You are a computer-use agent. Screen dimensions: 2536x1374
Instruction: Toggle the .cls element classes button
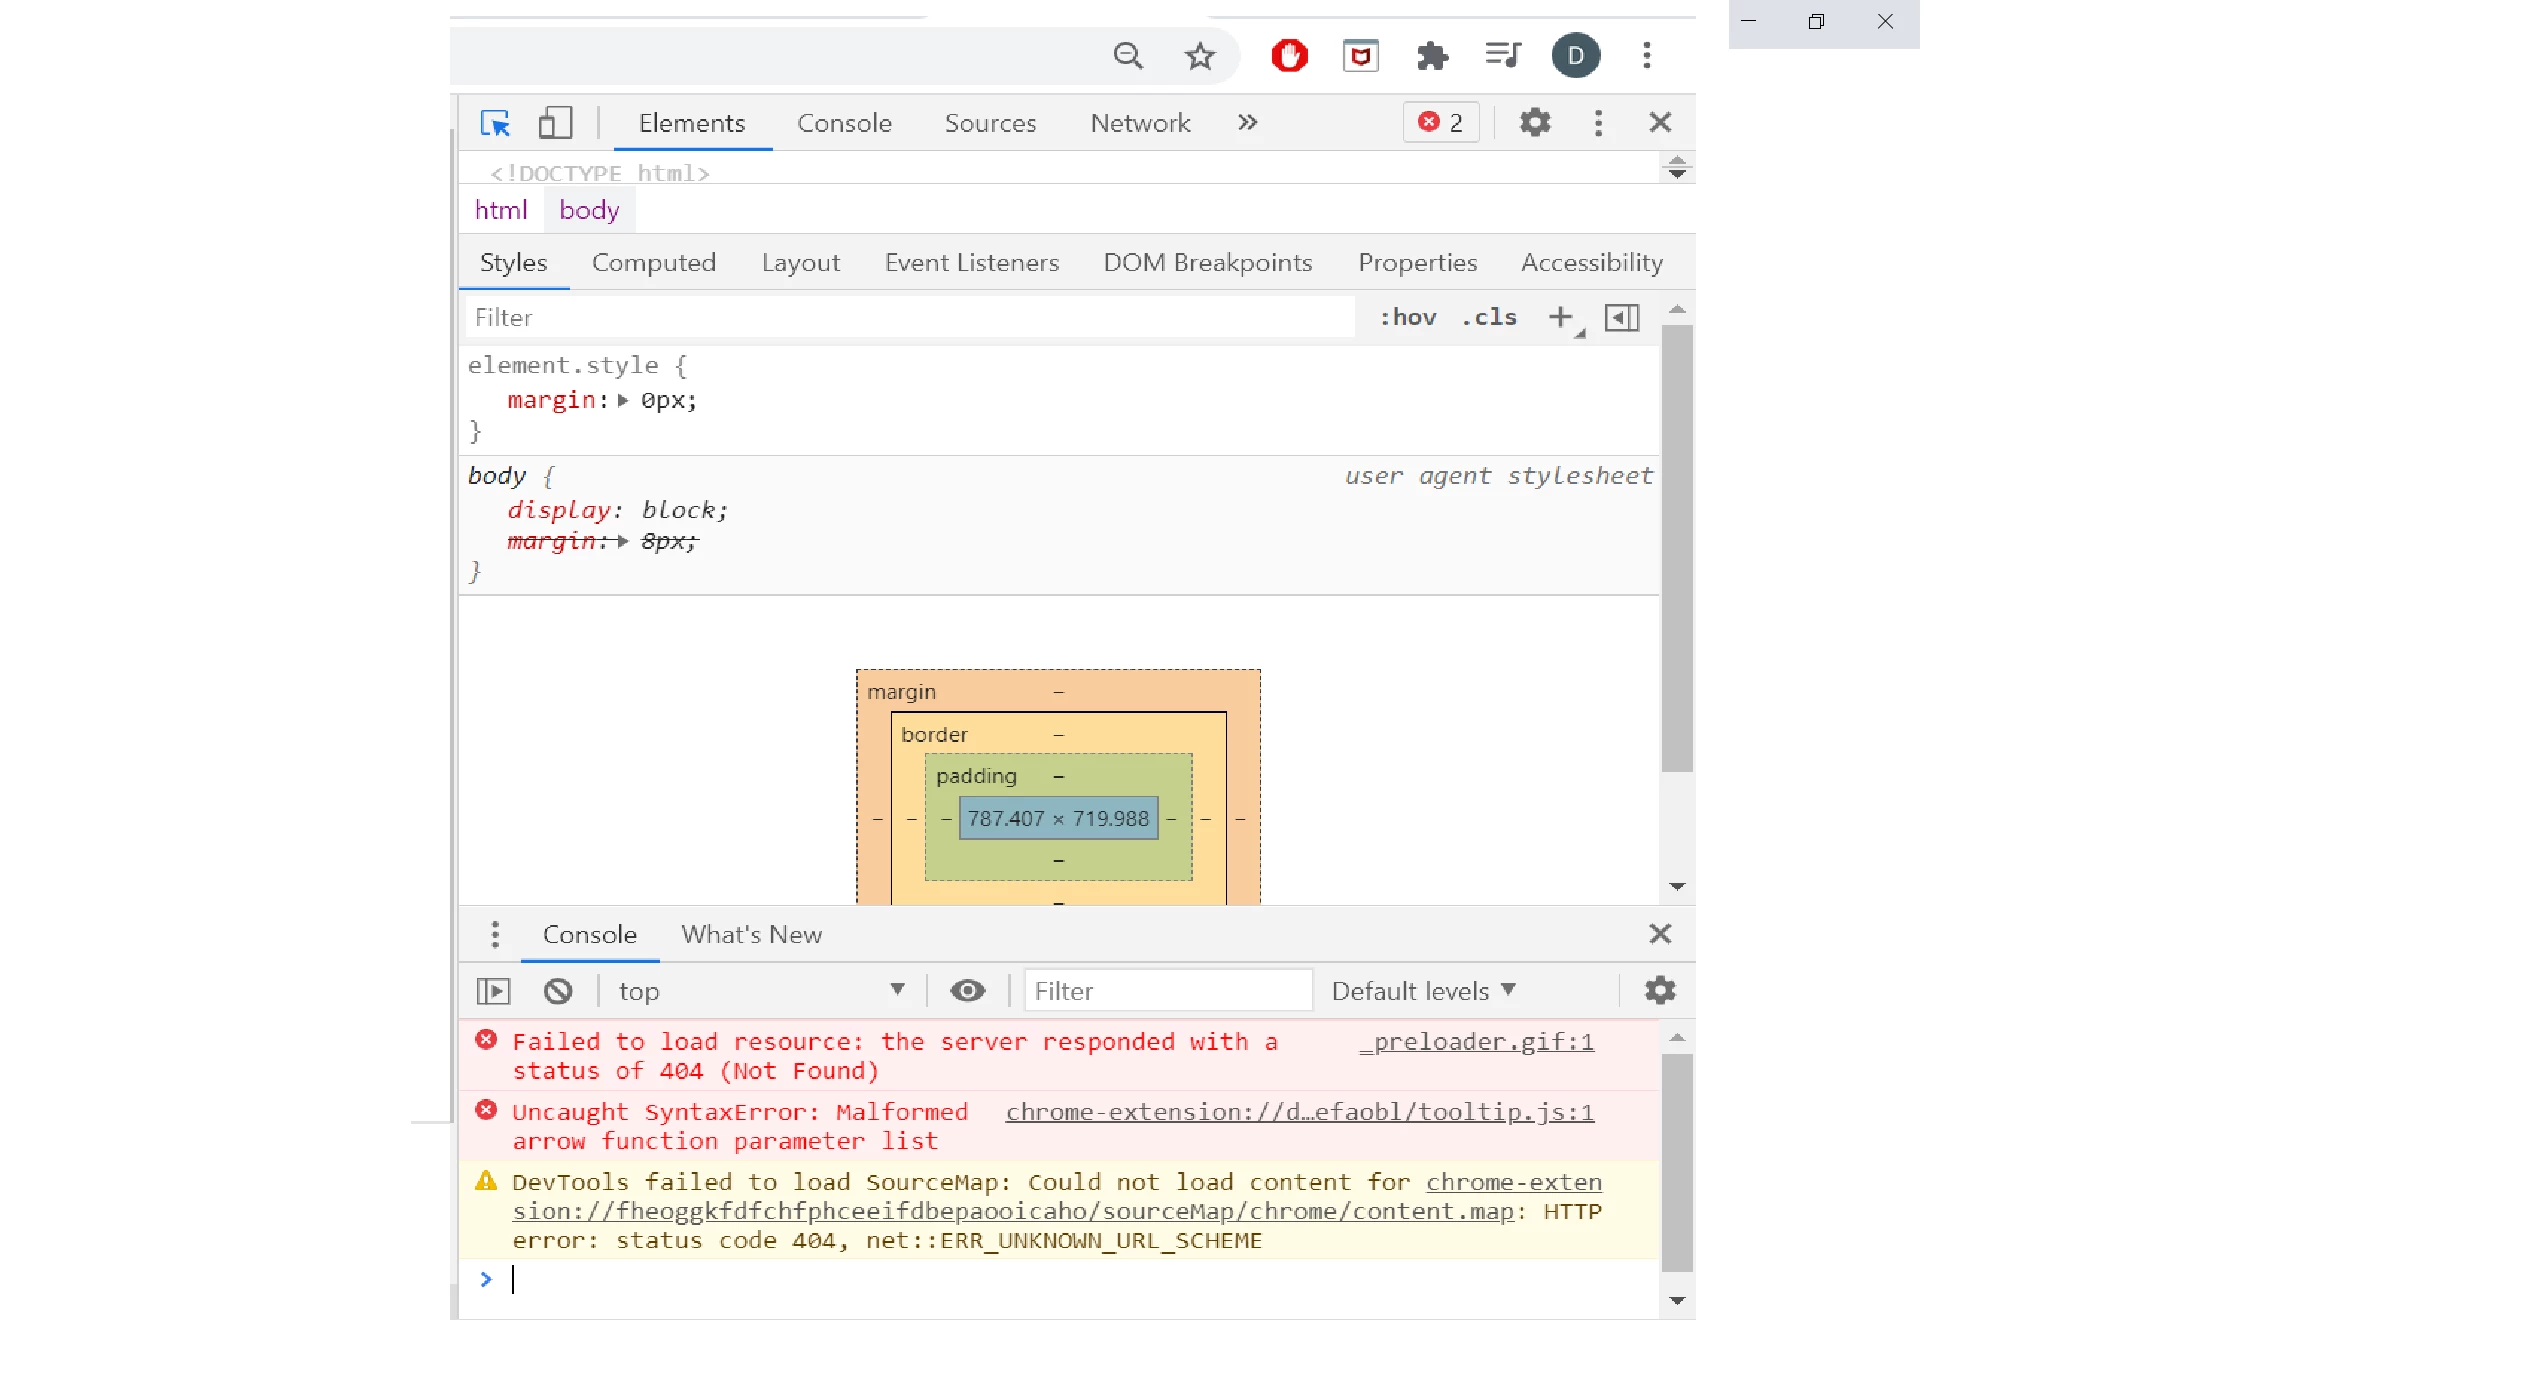(1488, 318)
